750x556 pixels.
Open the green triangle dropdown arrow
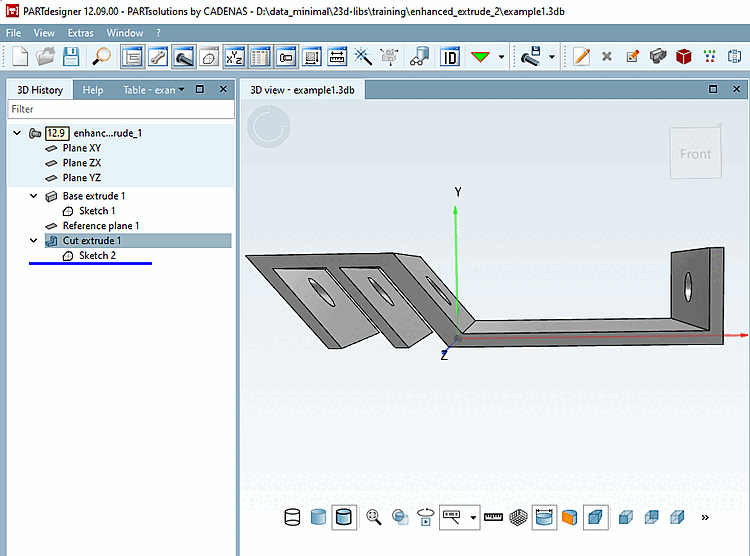click(501, 57)
